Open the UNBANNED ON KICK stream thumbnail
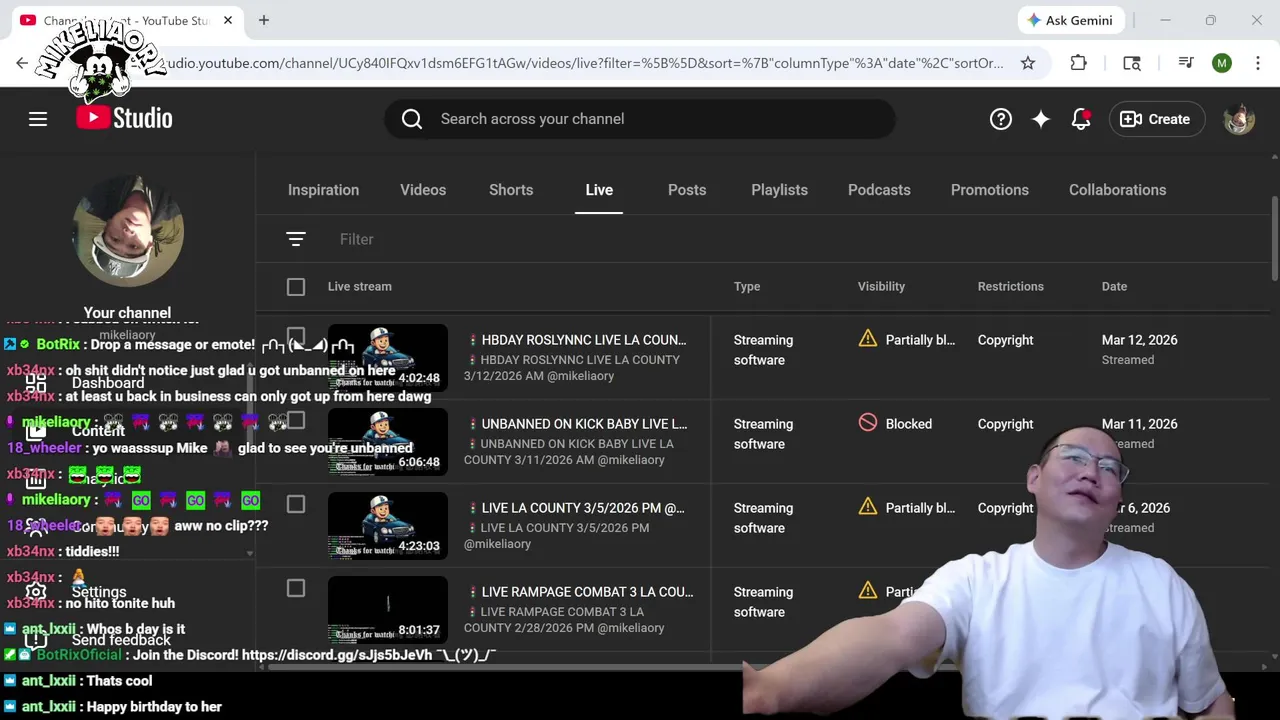Viewport: 1280px width, 720px height. pos(388,441)
